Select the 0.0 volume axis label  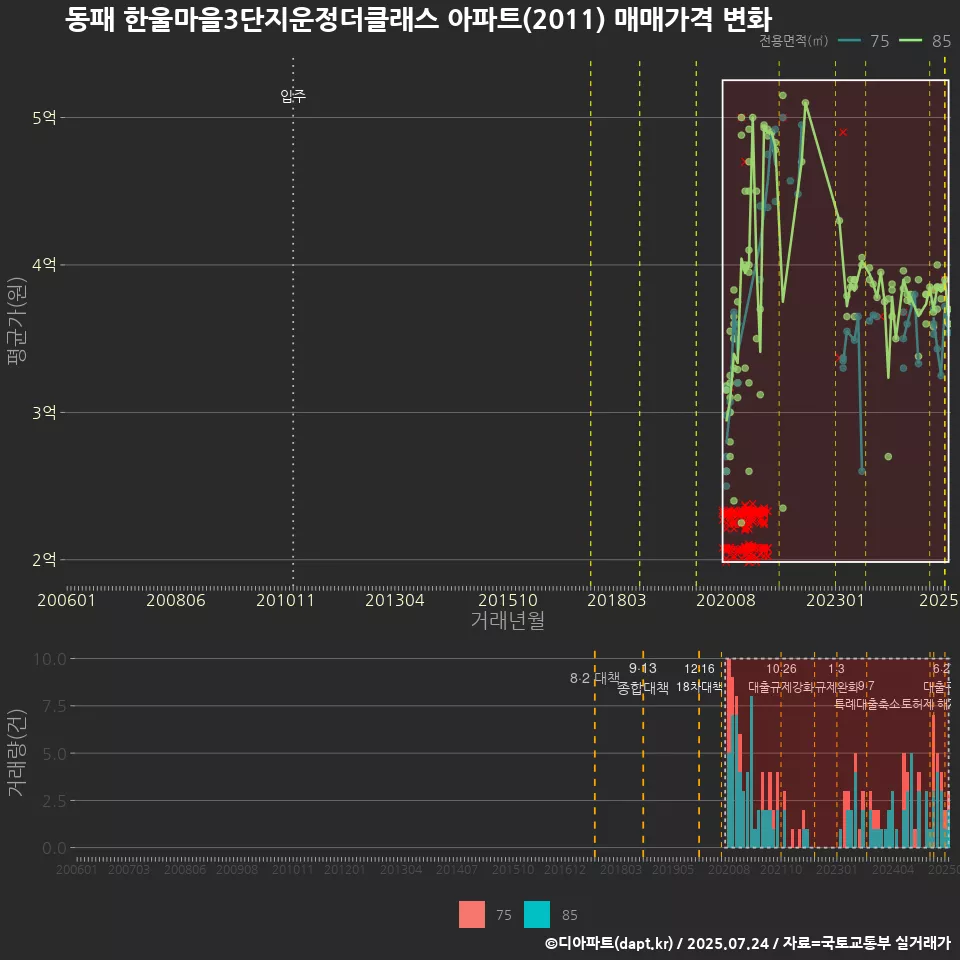click(54, 848)
